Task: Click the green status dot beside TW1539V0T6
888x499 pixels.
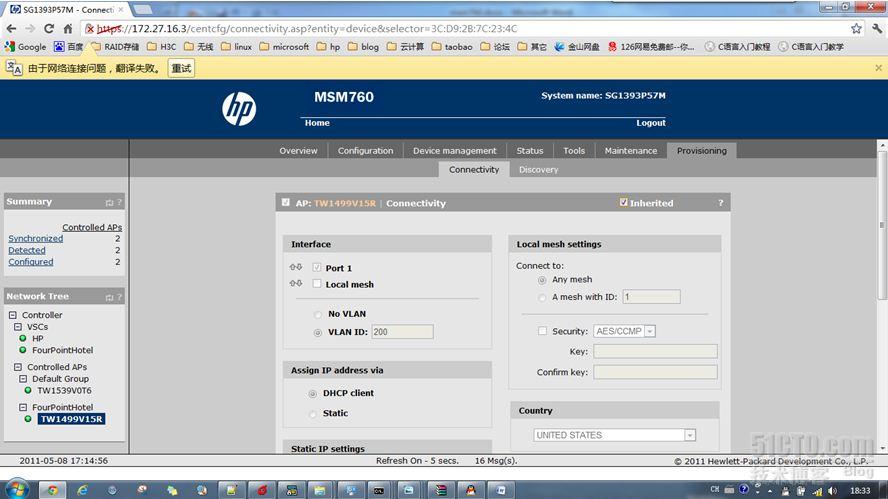Action: (28, 390)
